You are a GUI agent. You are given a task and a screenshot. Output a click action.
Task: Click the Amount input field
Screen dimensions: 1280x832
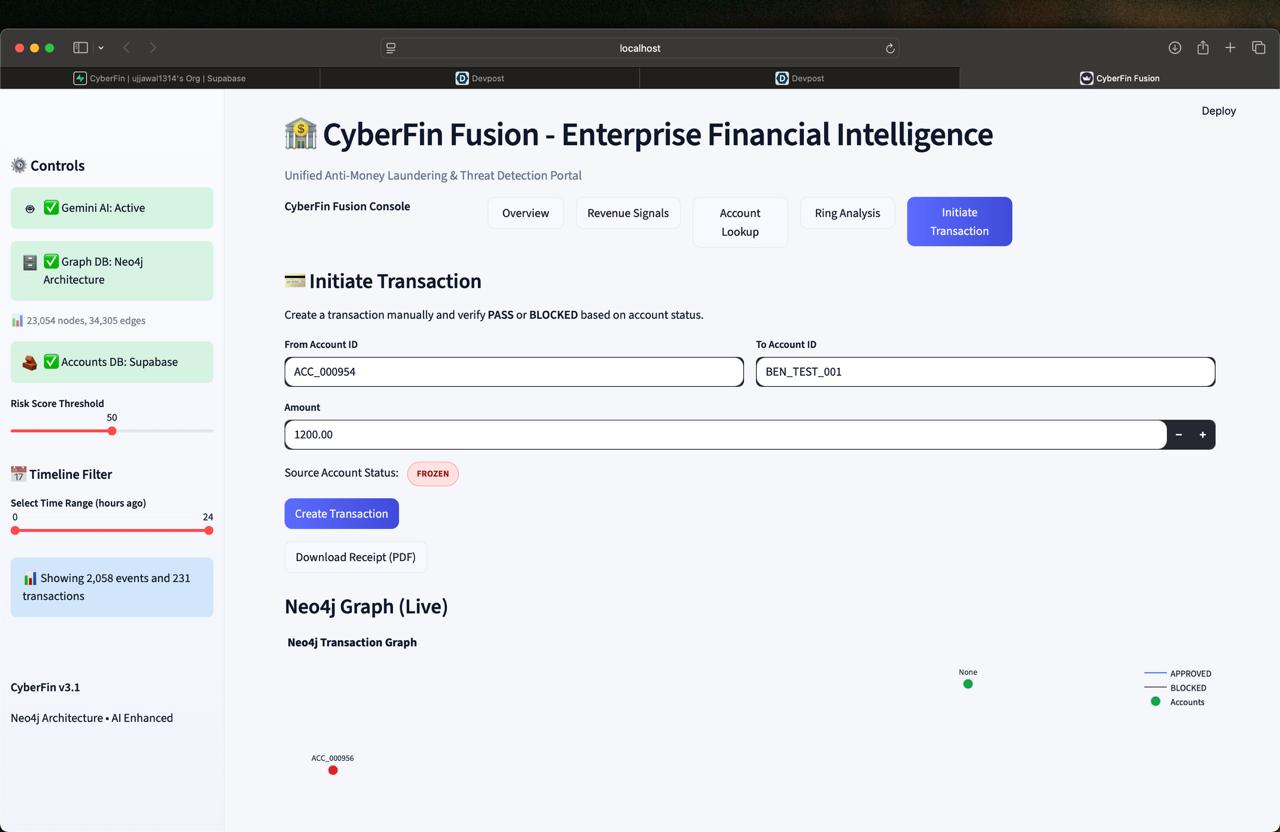[x=725, y=435]
